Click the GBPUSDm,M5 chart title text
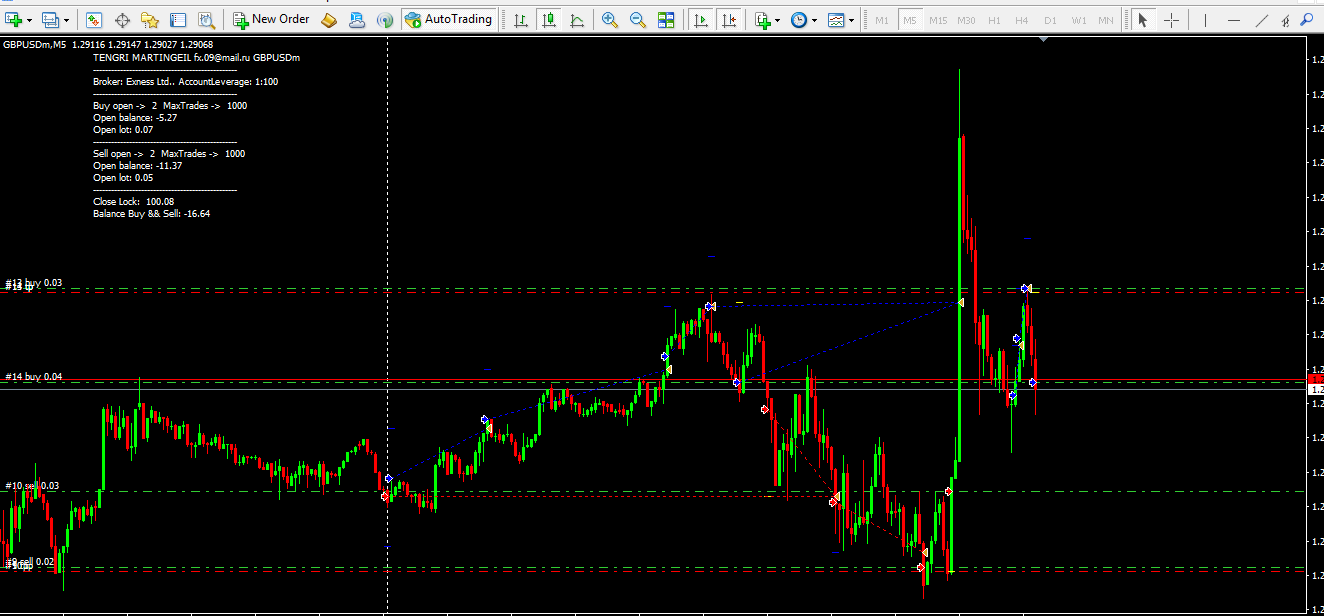Image resolution: width=1324 pixels, height=616 pixels. pos(35,44)
